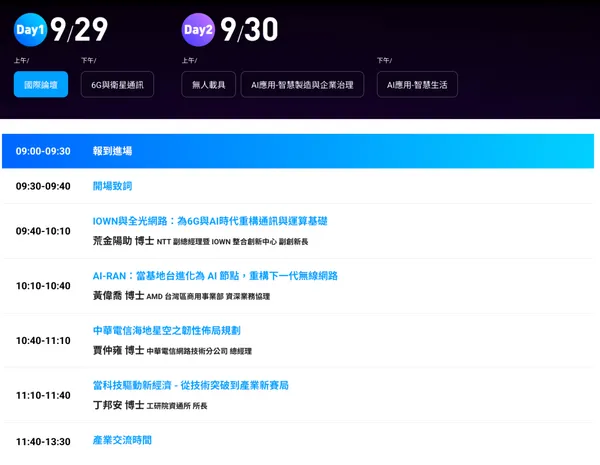600x465 pixels.
Task: Click the 9/29 date heading
Action: (79, 29)
